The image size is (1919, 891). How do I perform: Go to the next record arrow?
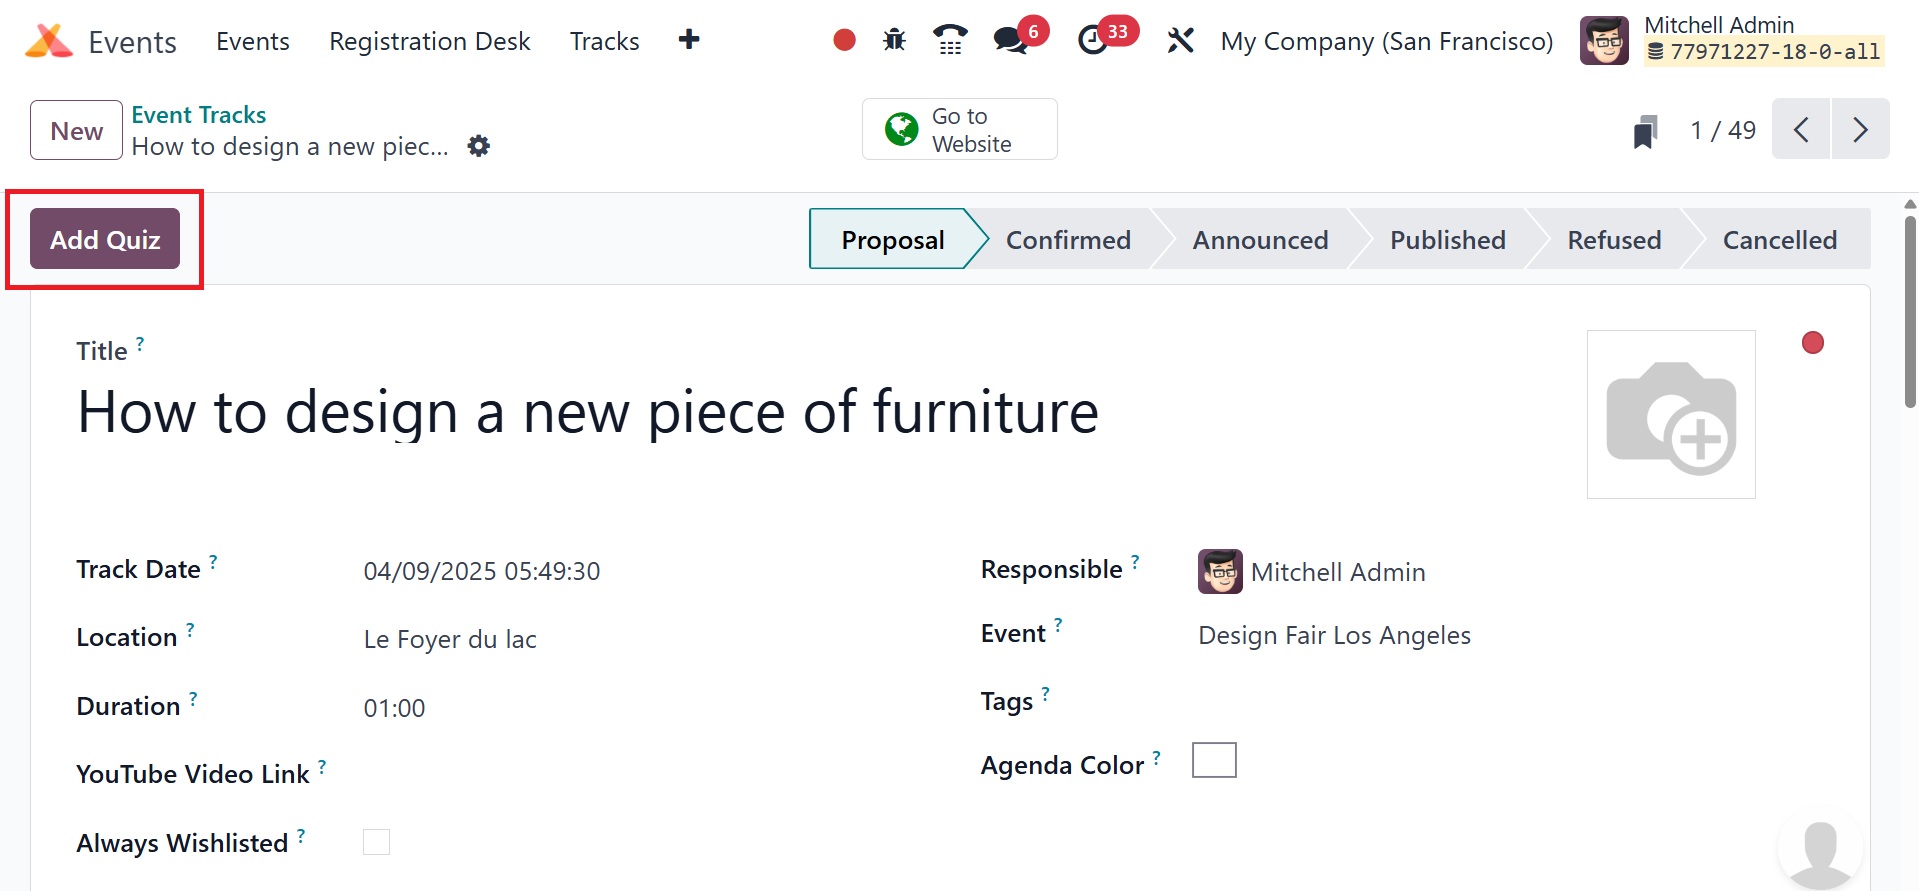(1860, 130)
